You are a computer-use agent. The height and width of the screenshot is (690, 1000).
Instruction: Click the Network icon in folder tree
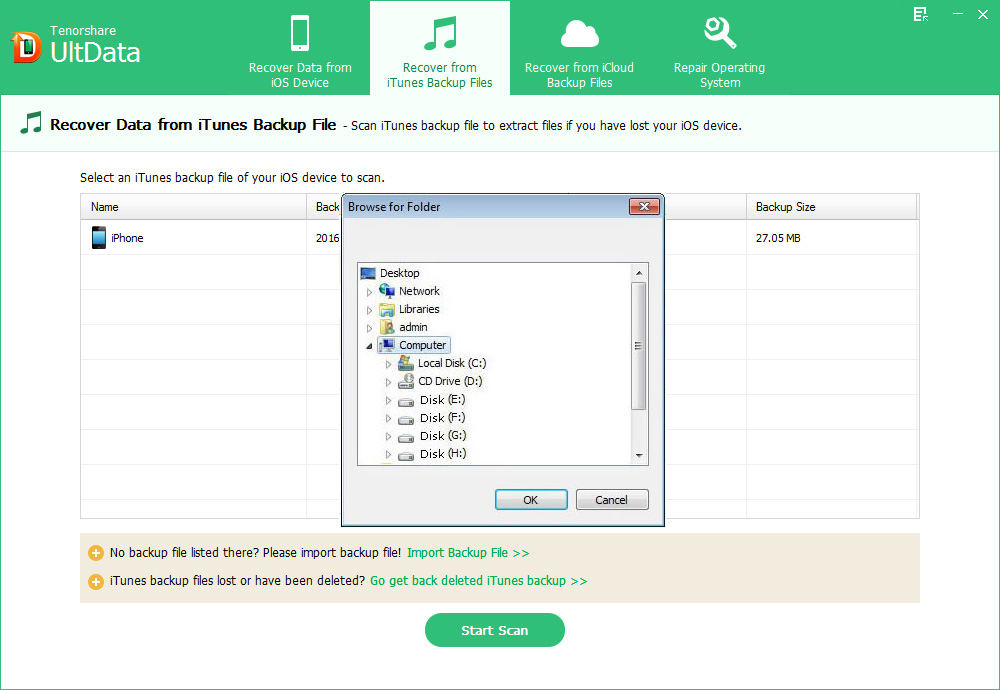coord(386,291)
